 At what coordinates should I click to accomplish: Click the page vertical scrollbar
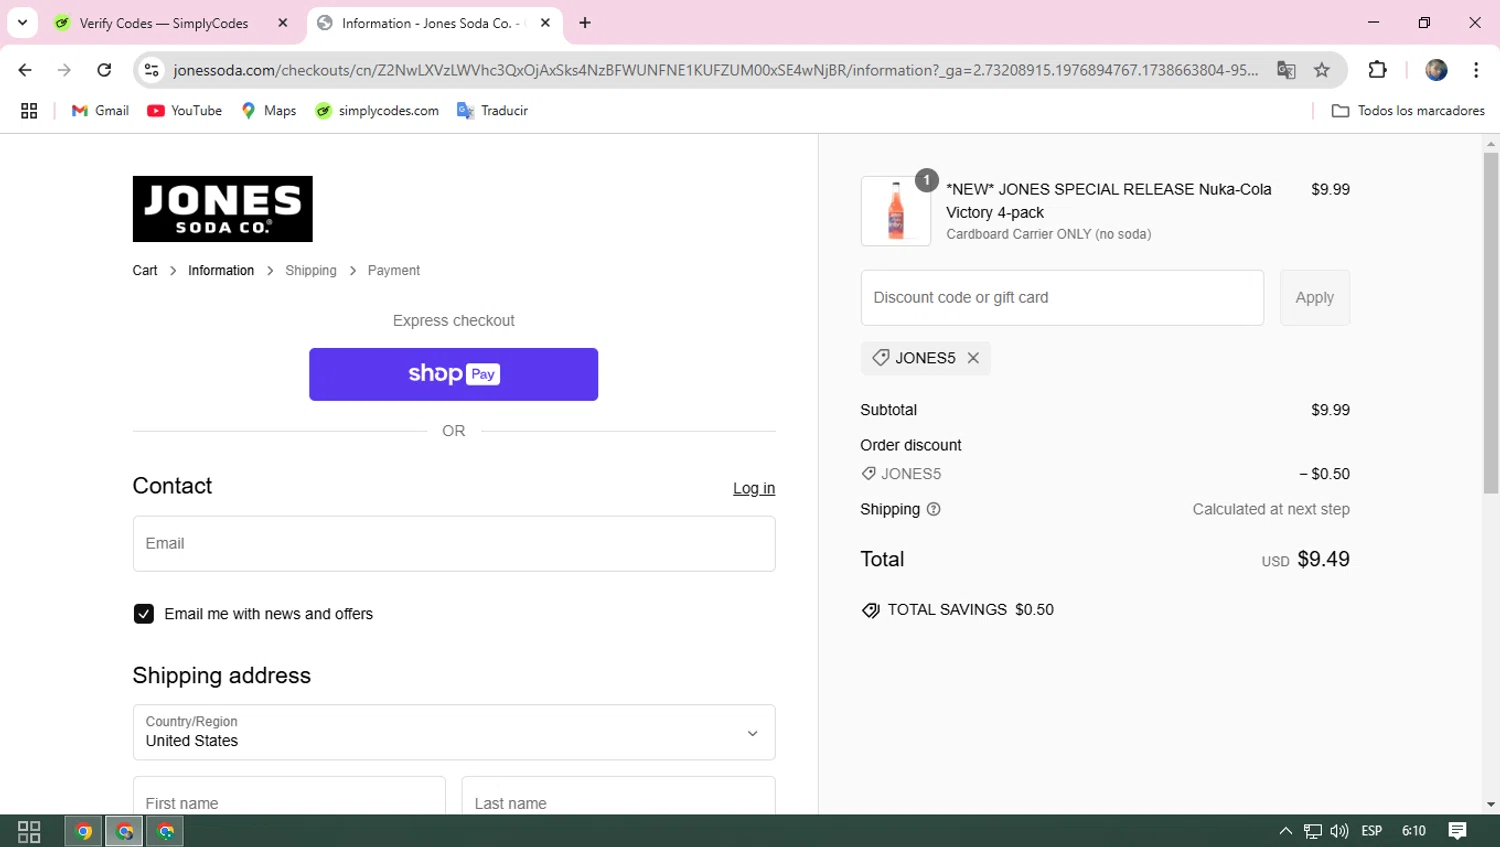(x=1491, y=323)
